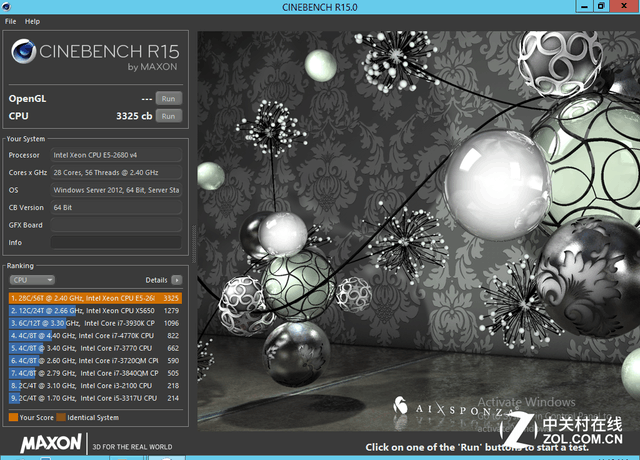
Task: Click the CB Version field
Action: (116, 207)
